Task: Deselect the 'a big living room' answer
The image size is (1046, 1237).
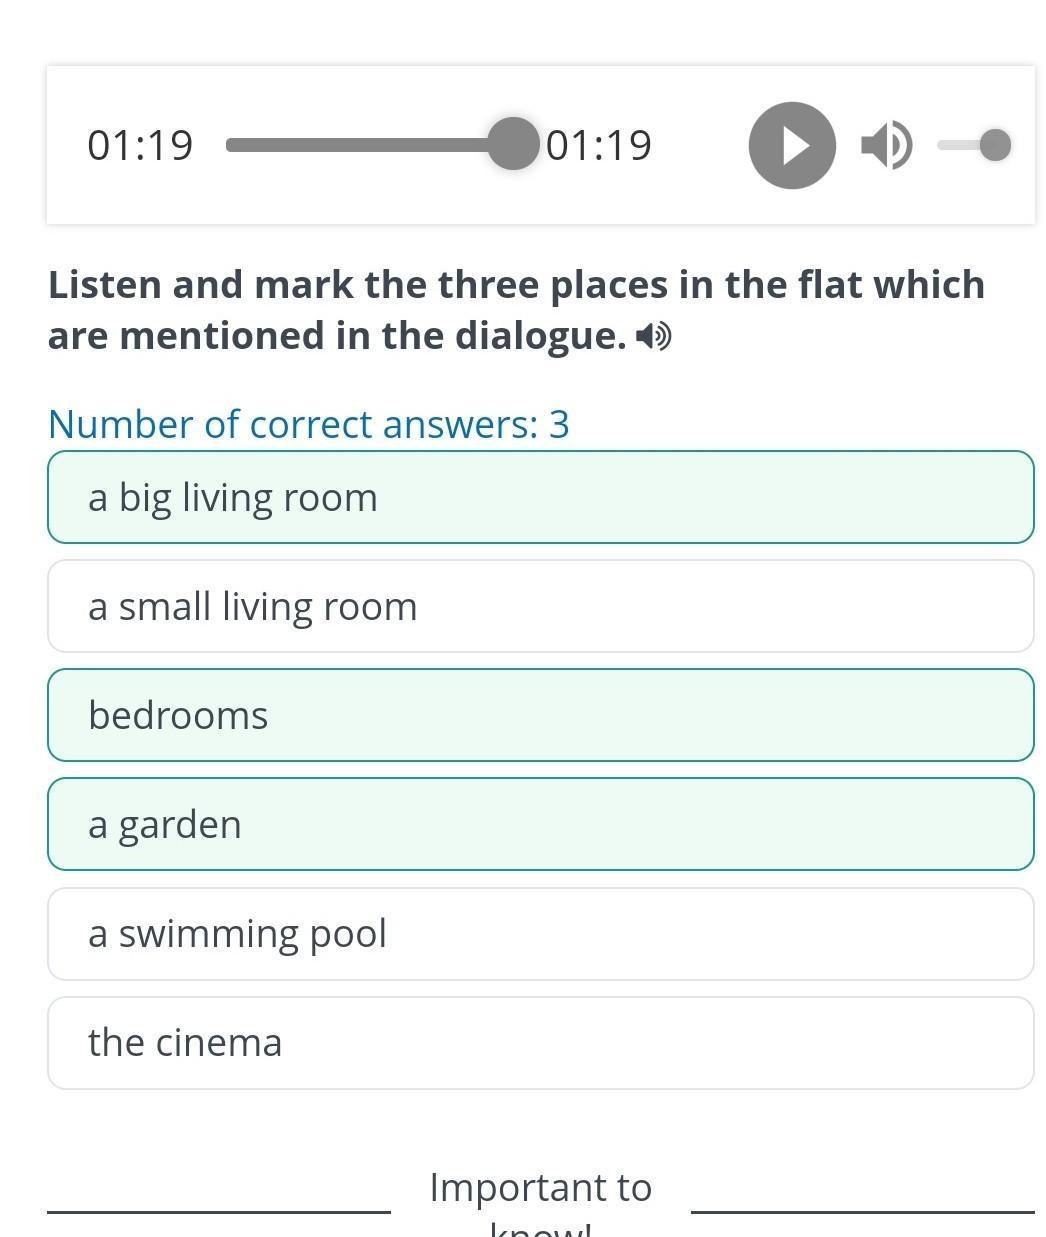Action: [540, 497]
